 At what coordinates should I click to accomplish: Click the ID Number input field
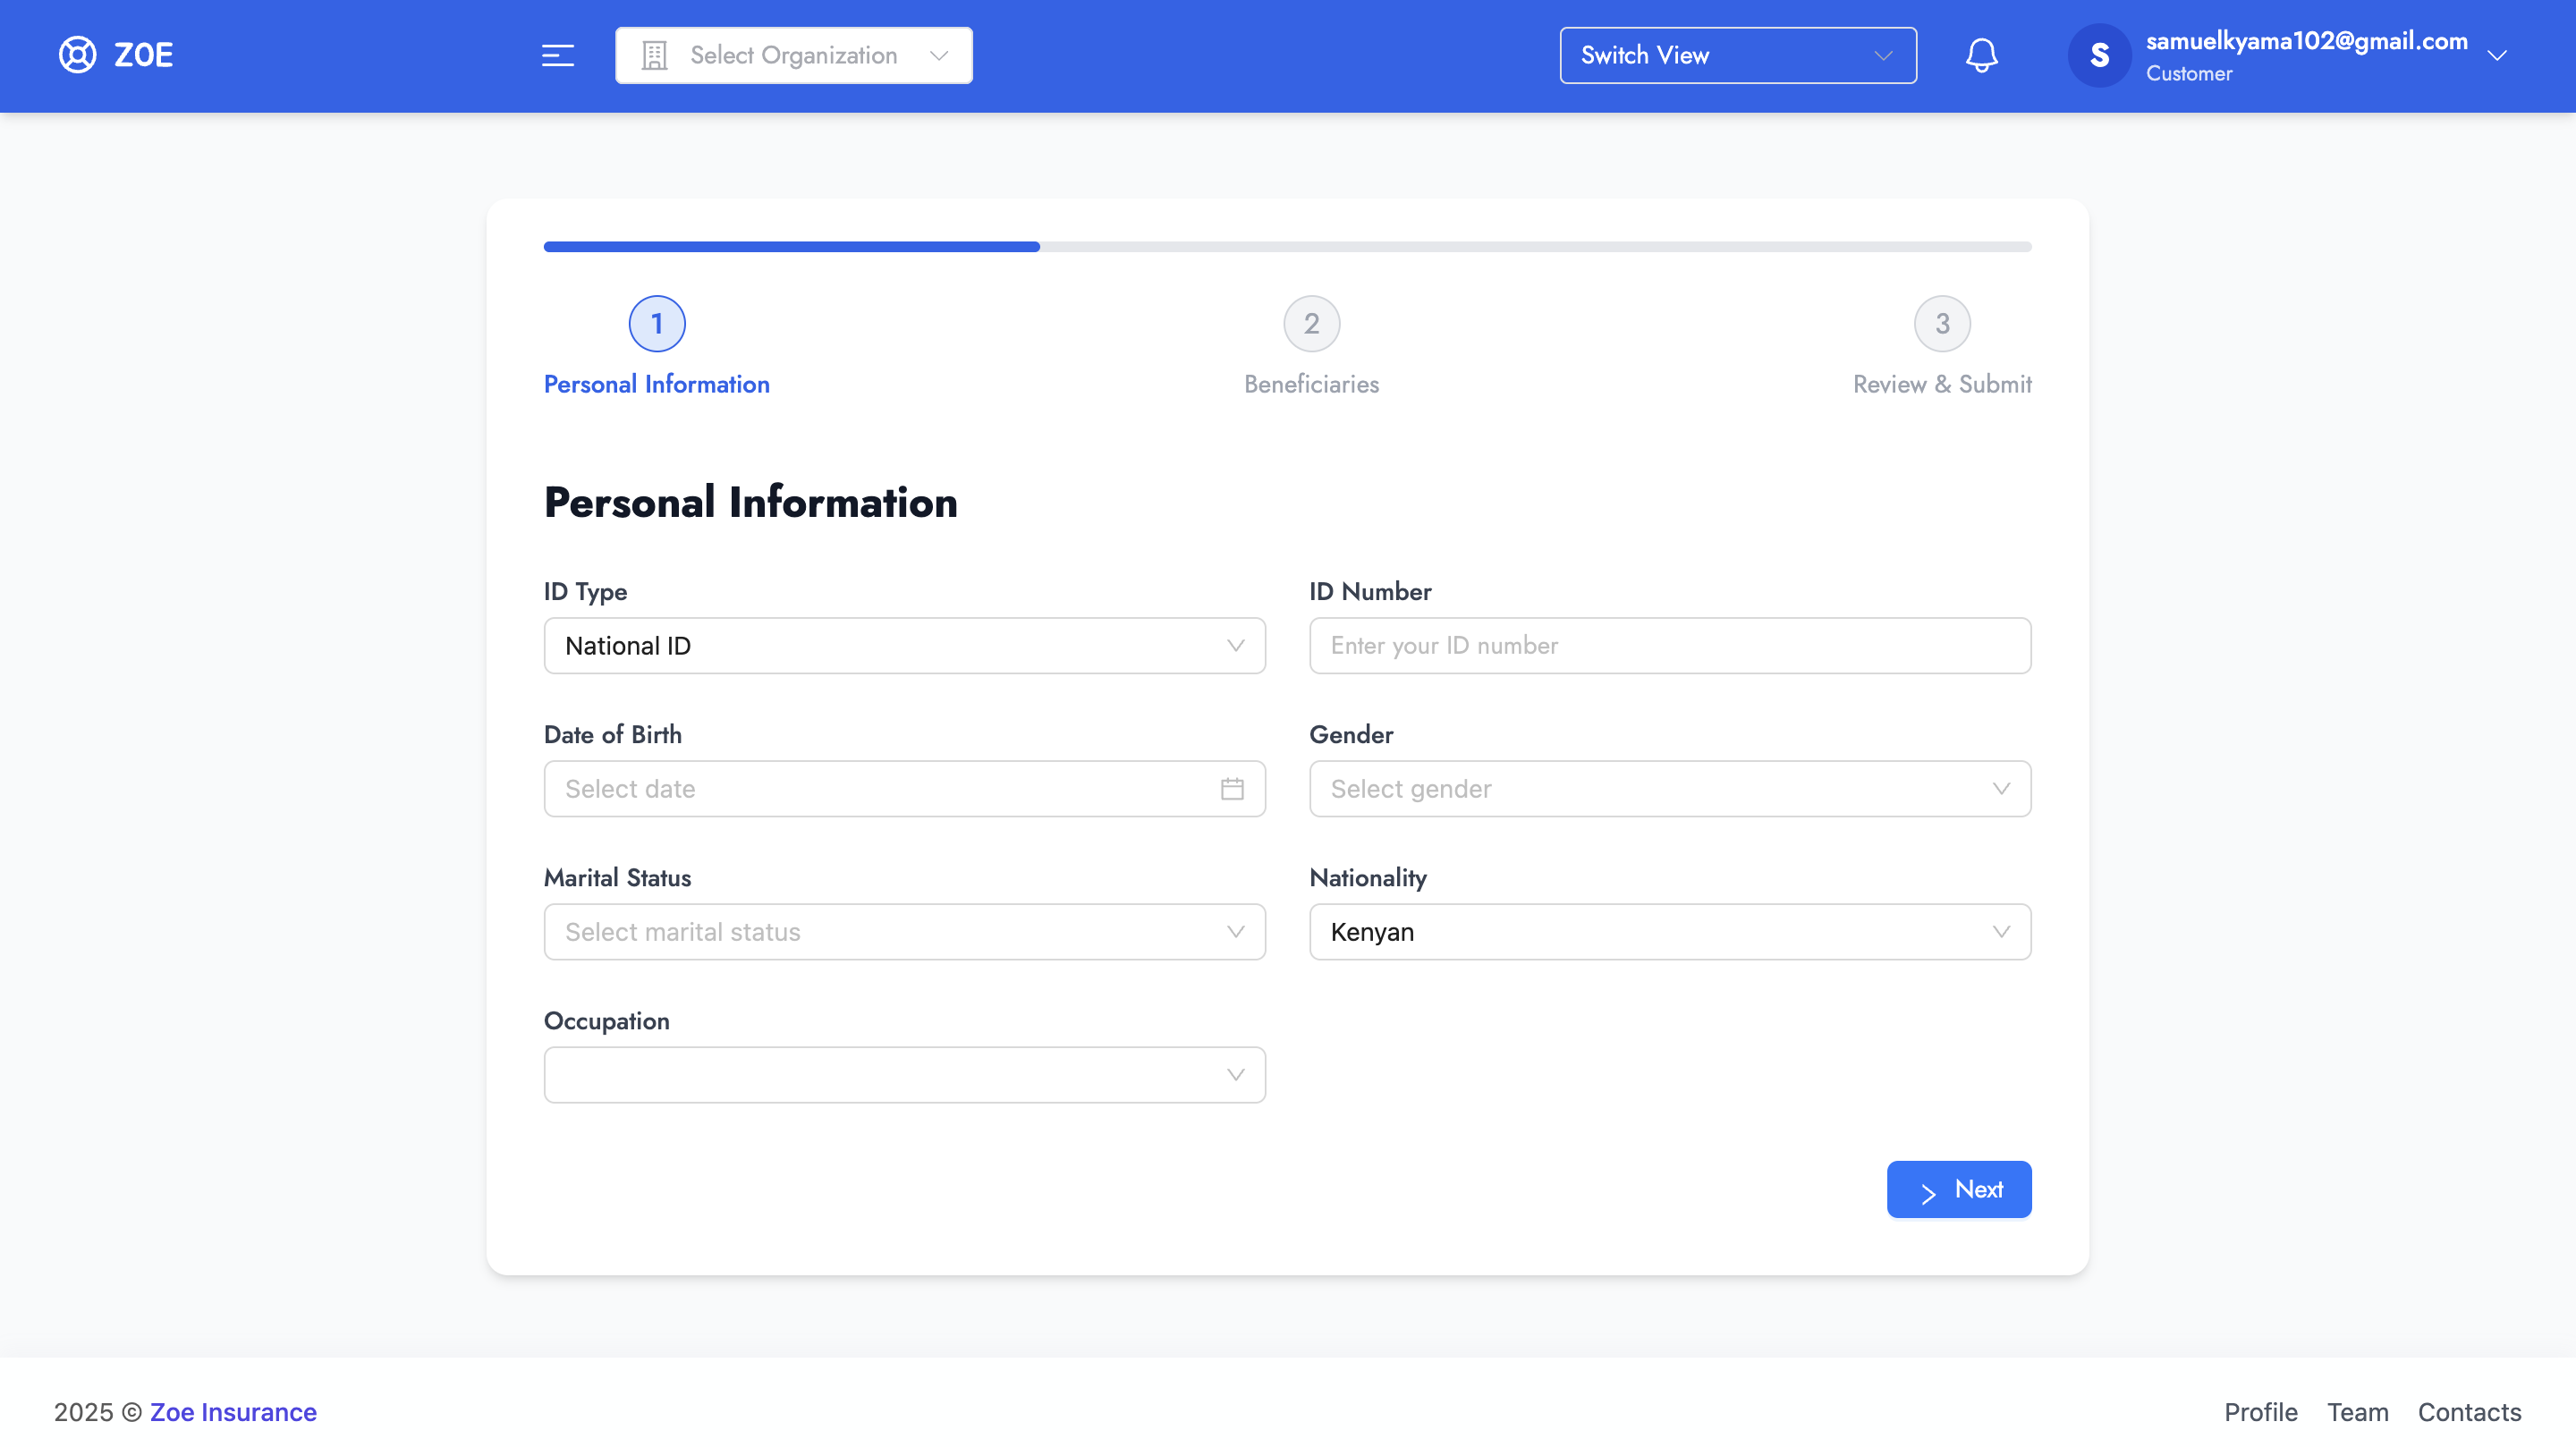(x=1669, y=646)
